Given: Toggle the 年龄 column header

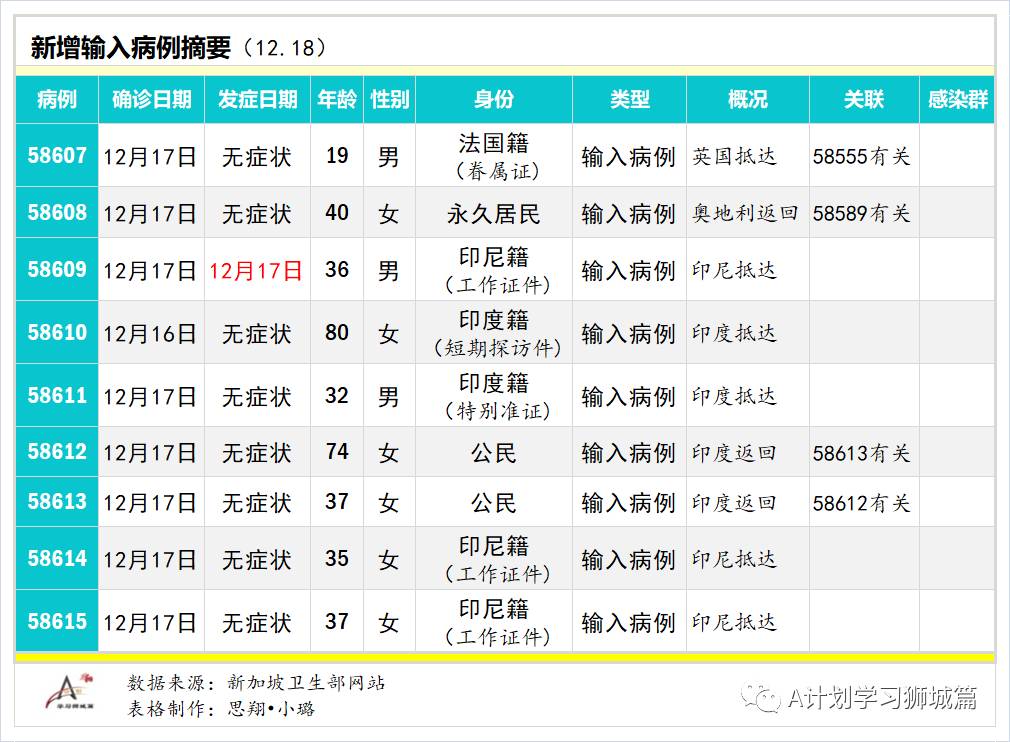Looking at the screenshot, I should pos(337,100).
